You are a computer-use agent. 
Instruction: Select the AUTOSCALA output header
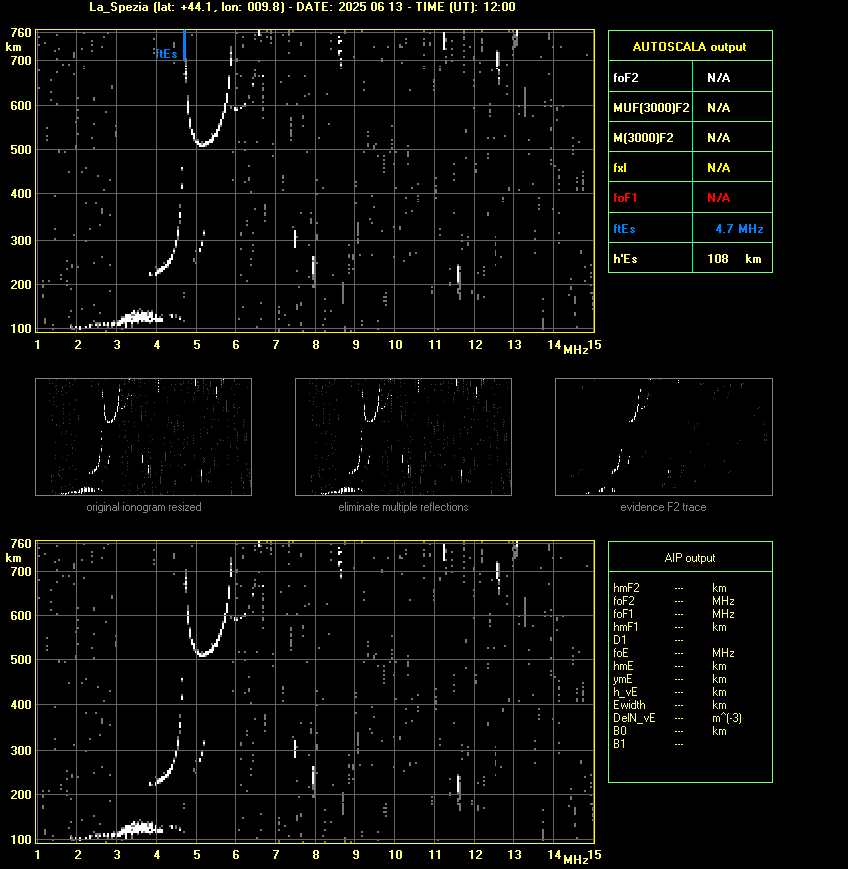(689, 47)
